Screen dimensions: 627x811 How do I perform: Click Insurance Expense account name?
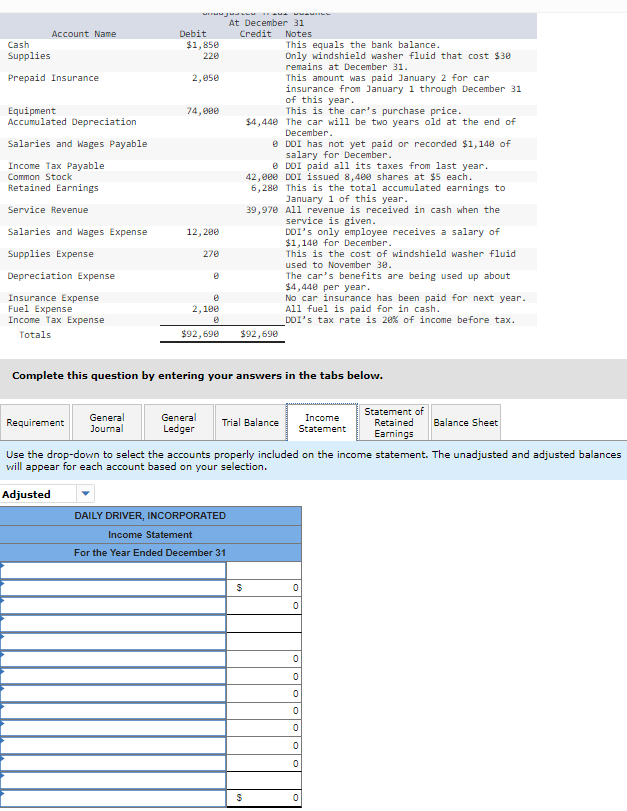[x=53, y=298]
